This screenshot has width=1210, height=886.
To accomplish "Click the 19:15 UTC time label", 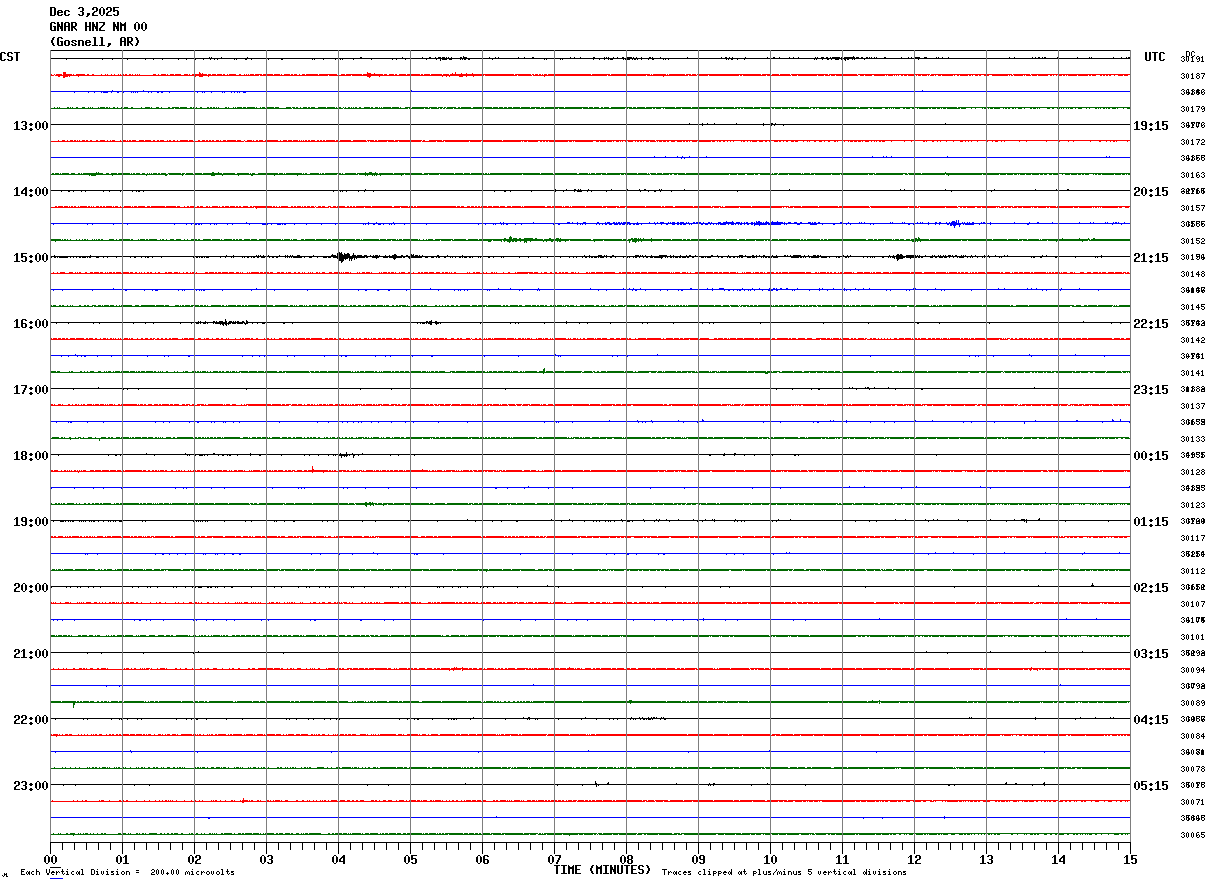I will [1151, 125].
